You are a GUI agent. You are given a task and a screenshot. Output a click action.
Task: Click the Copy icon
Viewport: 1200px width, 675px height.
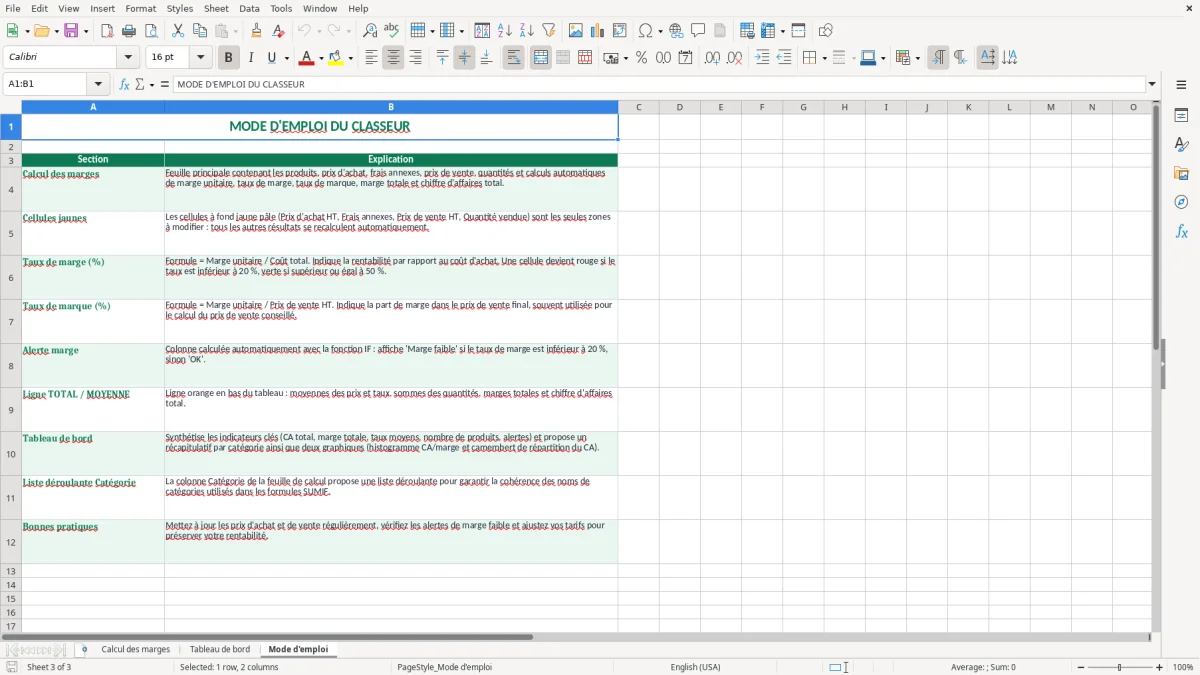[x=200, y=31]
